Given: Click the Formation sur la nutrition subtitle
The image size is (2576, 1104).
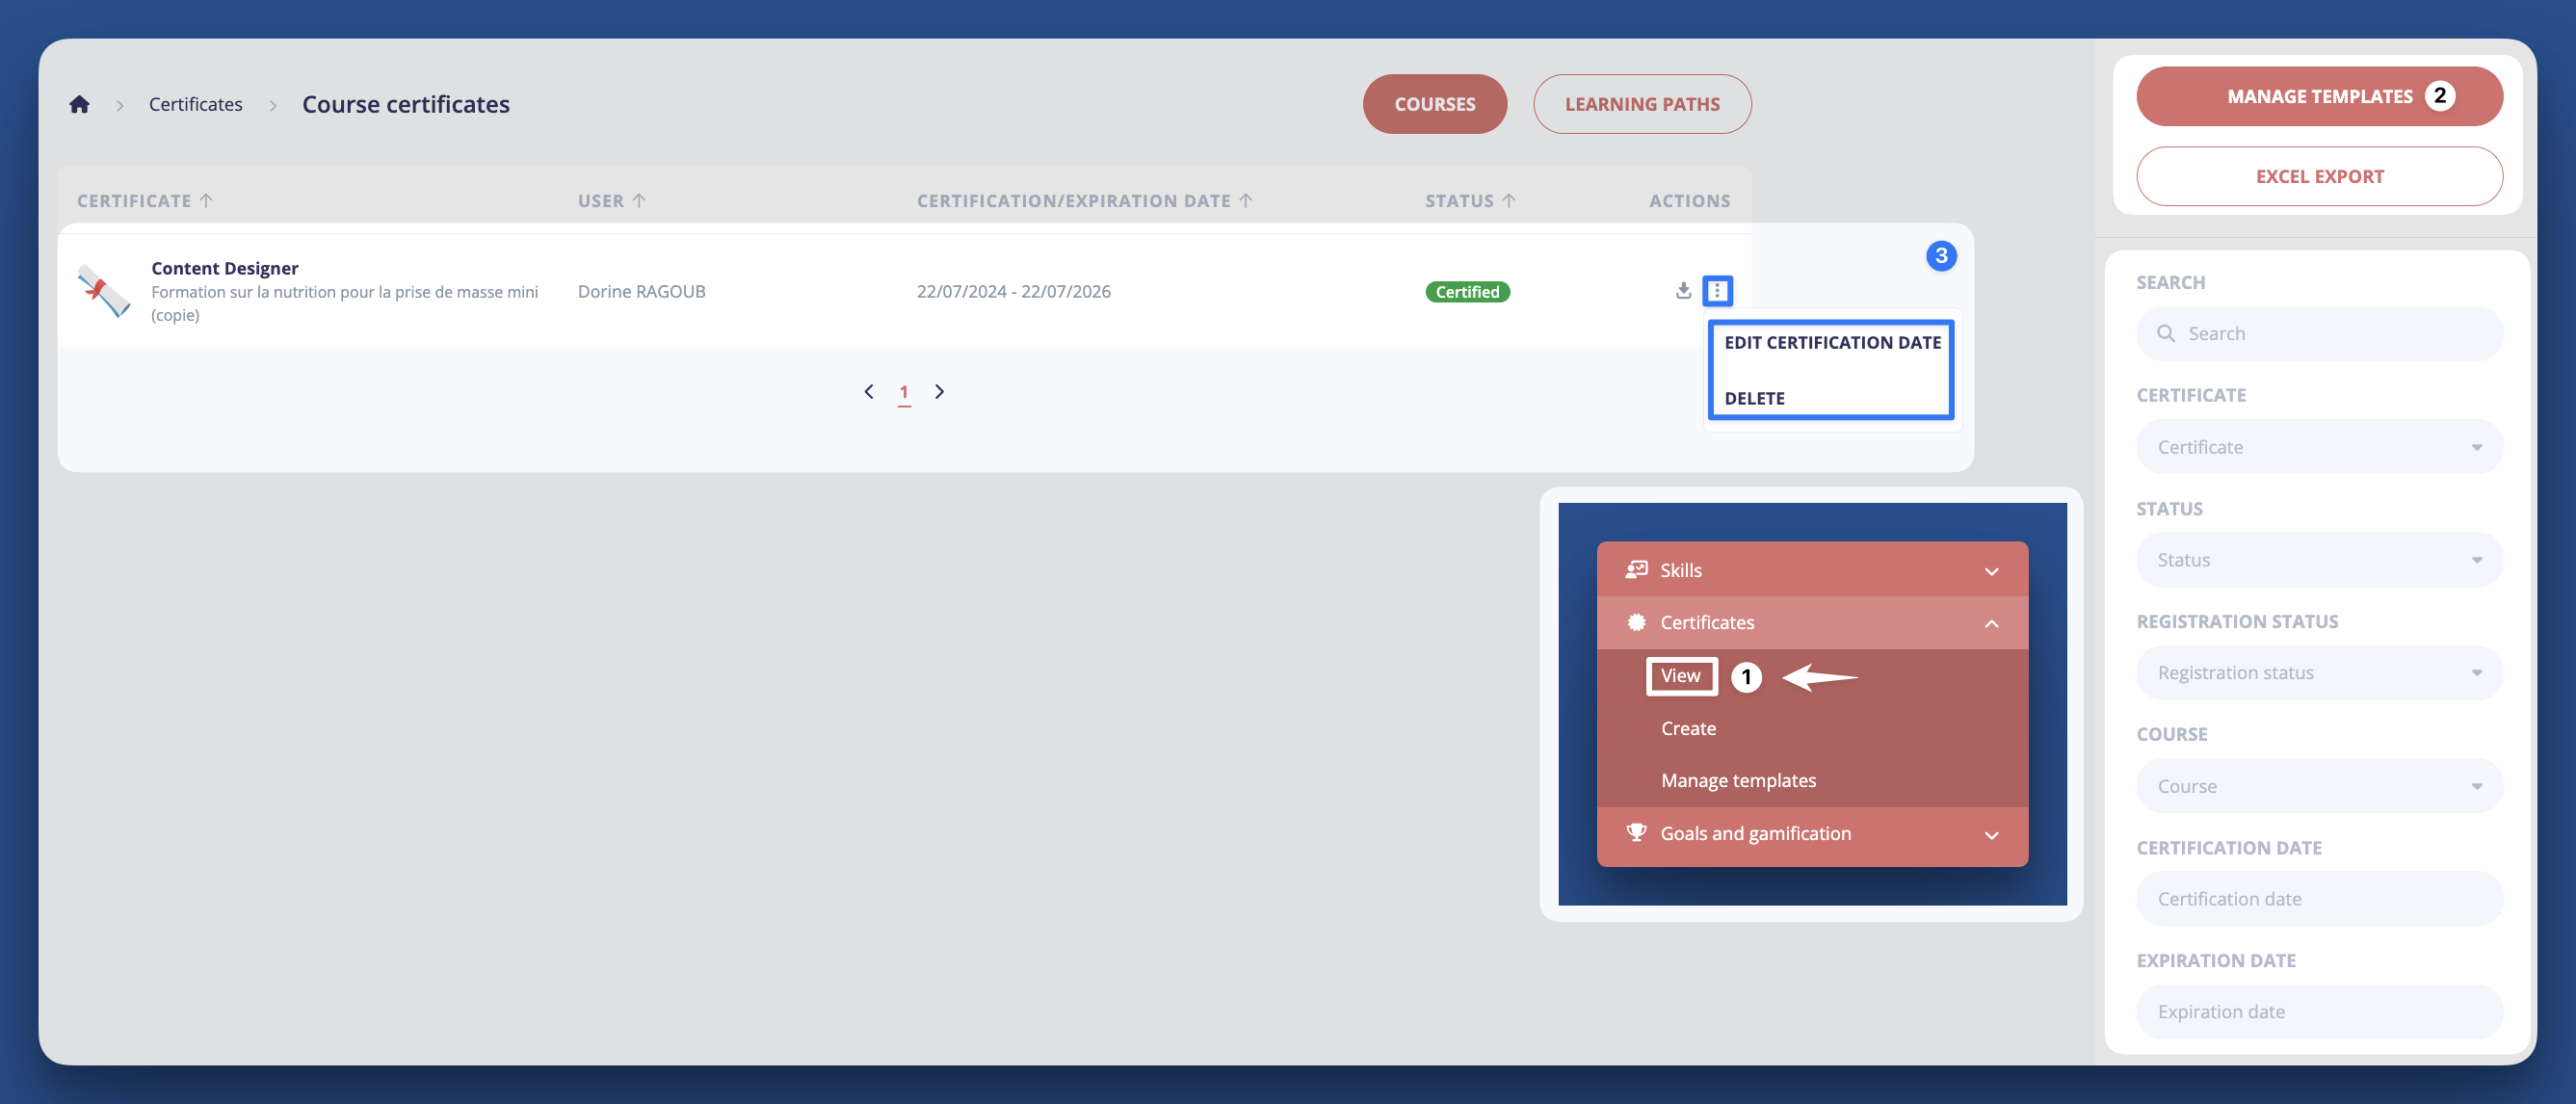Looking at the screenshot, I should click(x=344, y=303).
